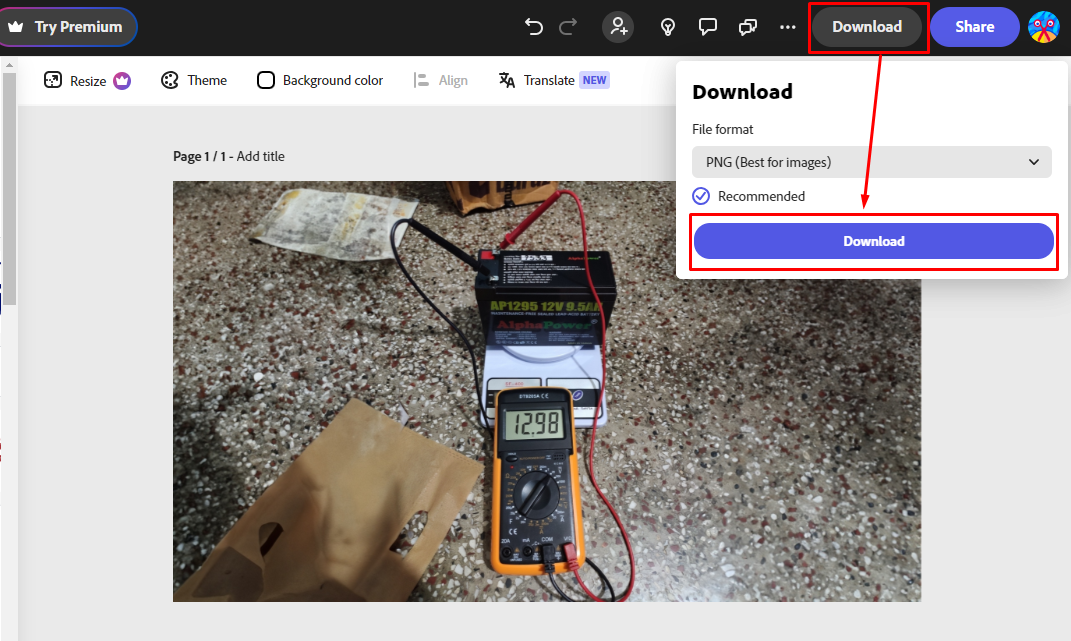Click the lightbulb tips icon
Viewport: 1071px width, 641px height.
pos(668,27)
